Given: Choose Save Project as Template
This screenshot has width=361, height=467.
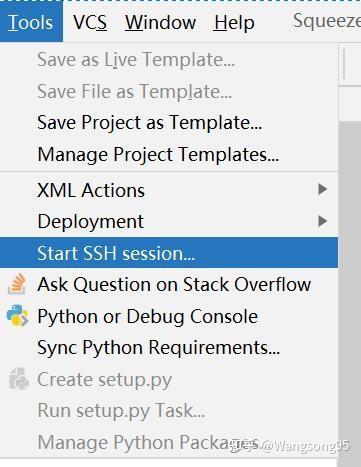Looking at the screenshot, I should [x=169, y=122].
